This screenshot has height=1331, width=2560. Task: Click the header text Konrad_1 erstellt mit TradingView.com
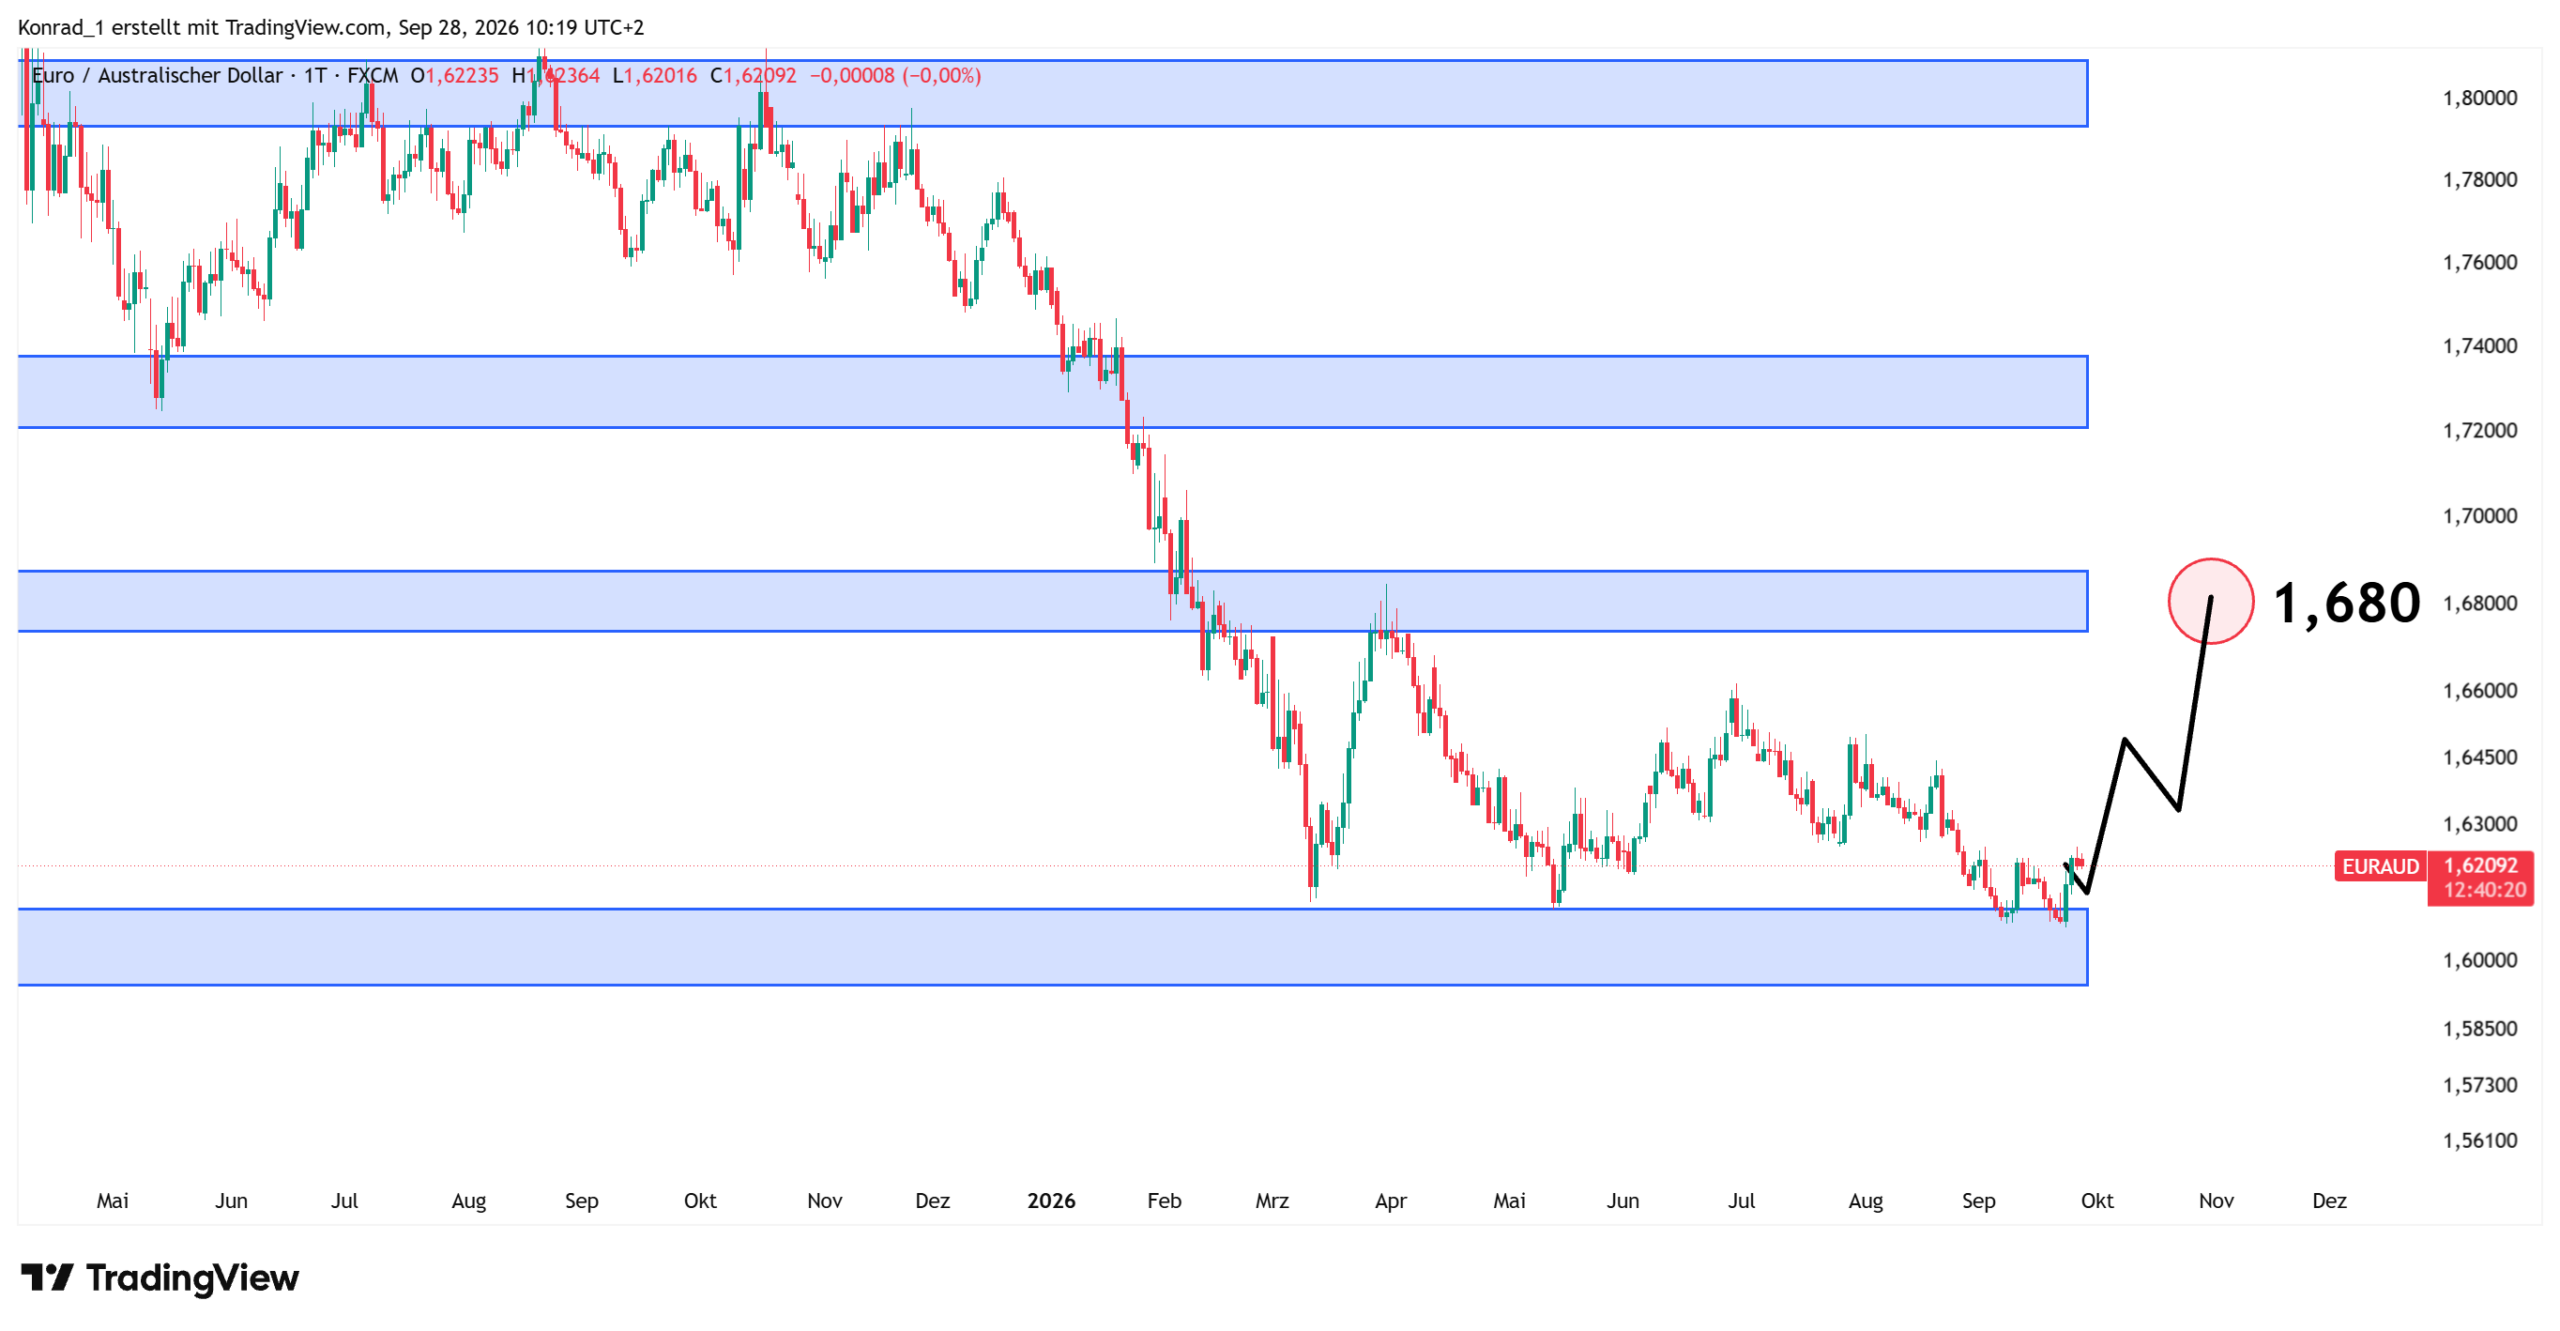pyautogui.click(x=201, y=28)
